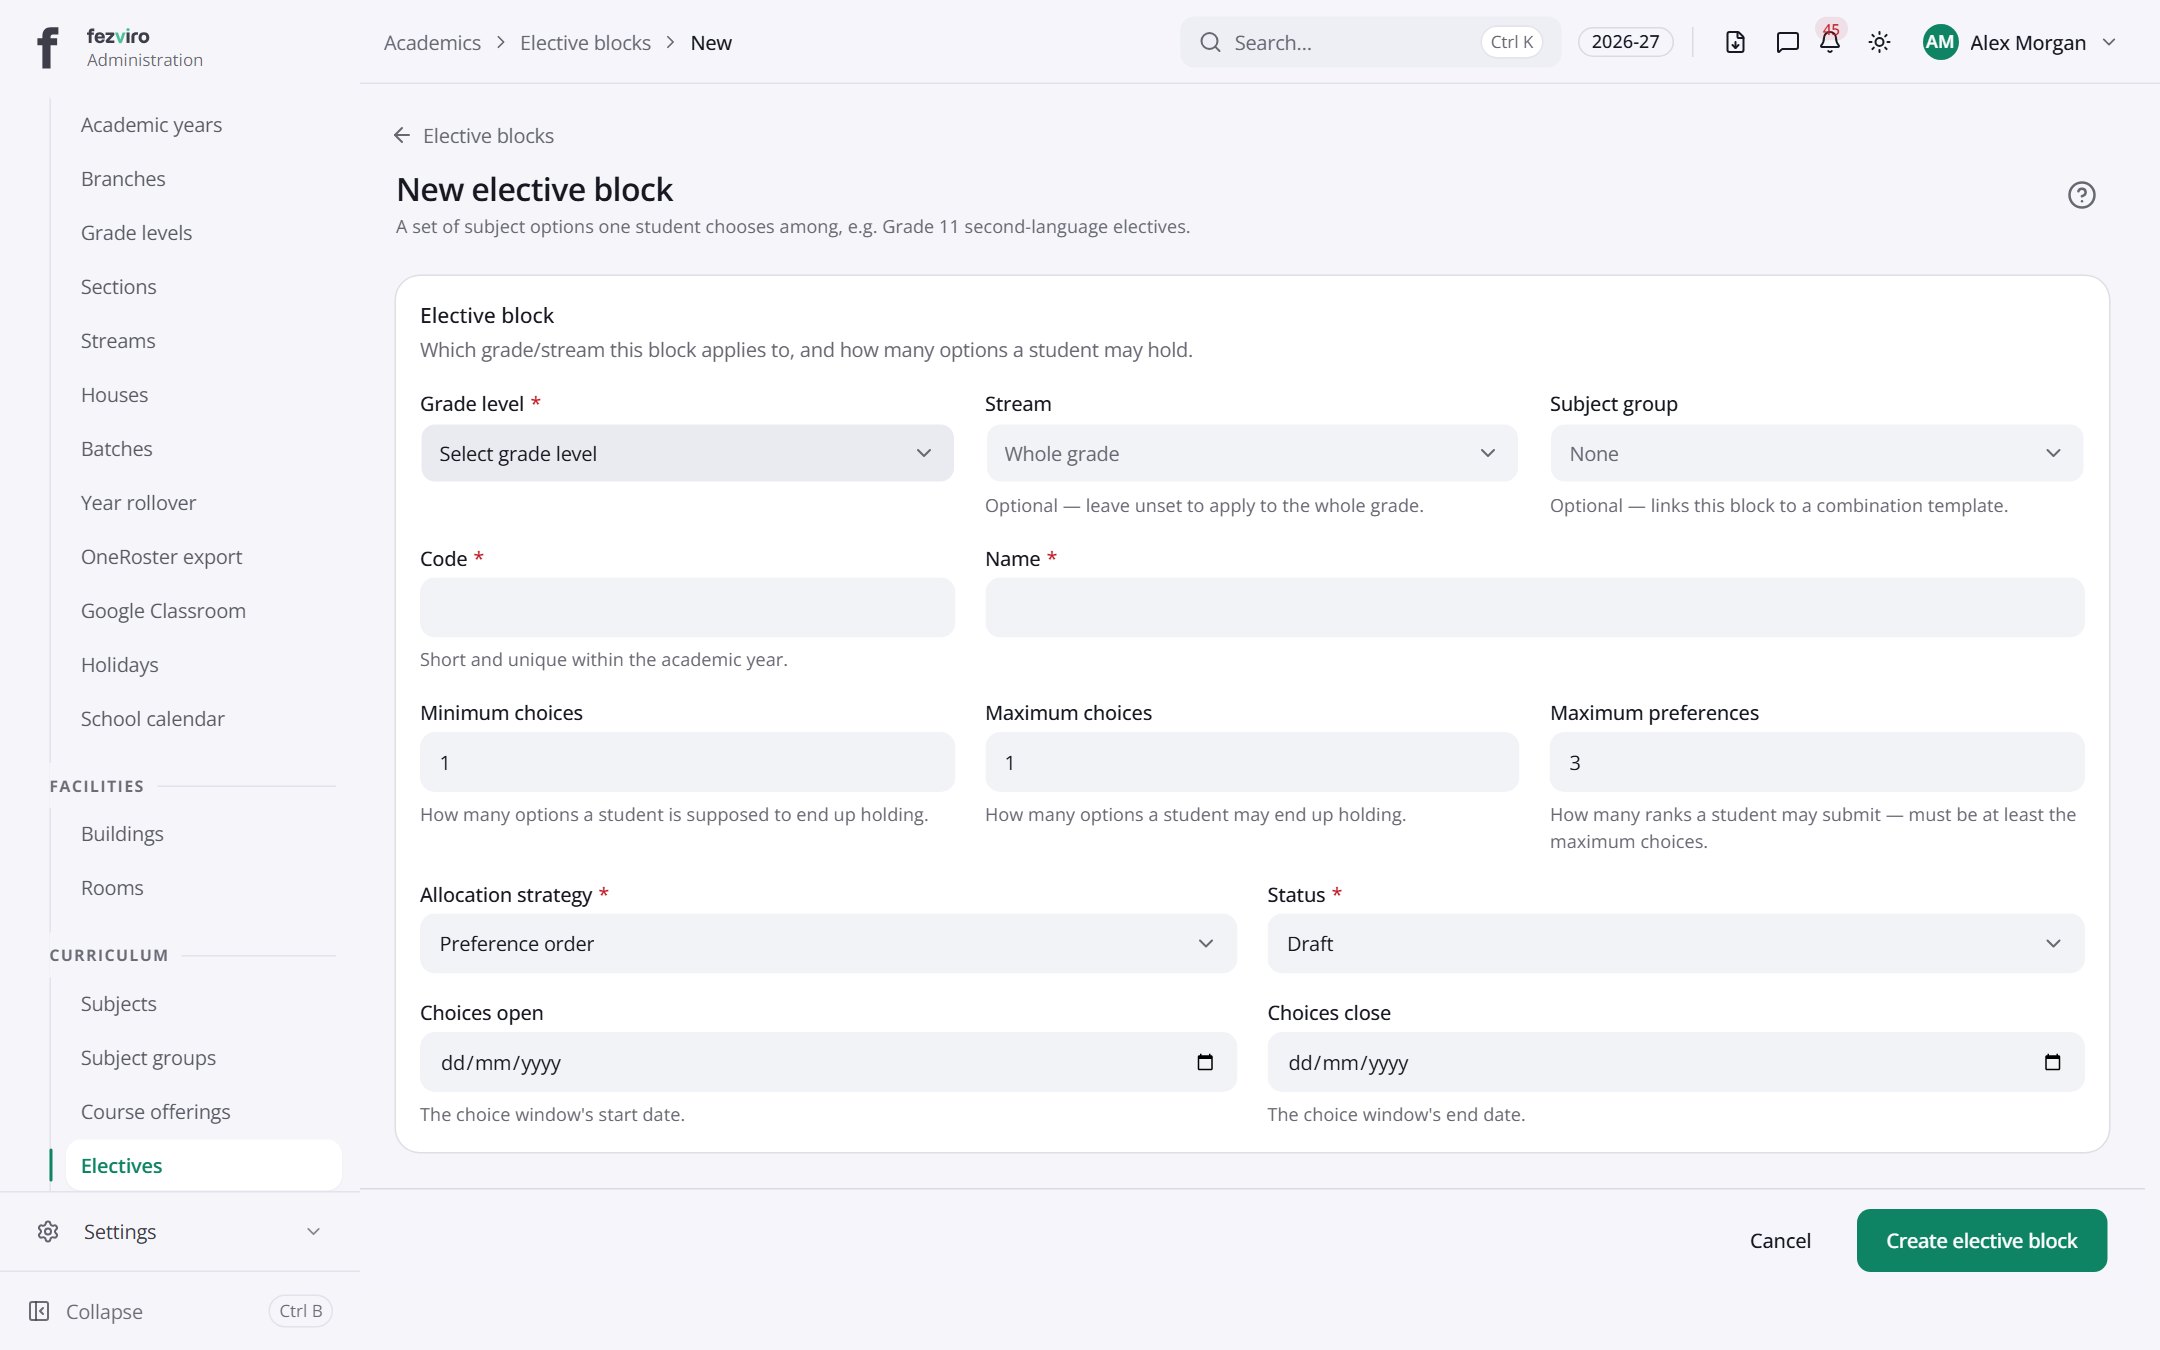
Task: Click Academics breadcrumb link
Action: click(x=432, y=42)
